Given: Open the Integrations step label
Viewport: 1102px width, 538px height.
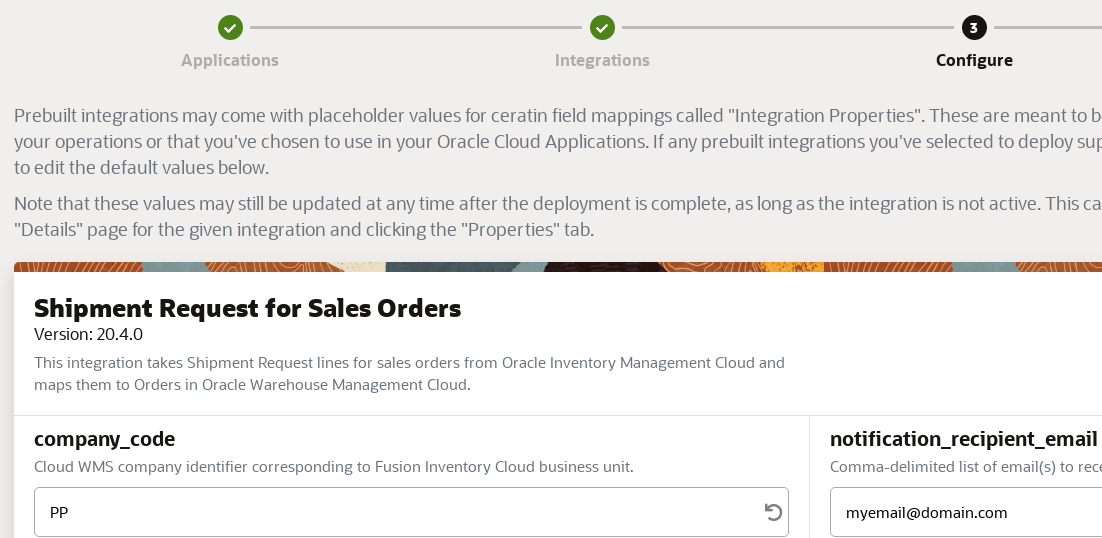Looking at the screenshot, I should coord(602,60).
